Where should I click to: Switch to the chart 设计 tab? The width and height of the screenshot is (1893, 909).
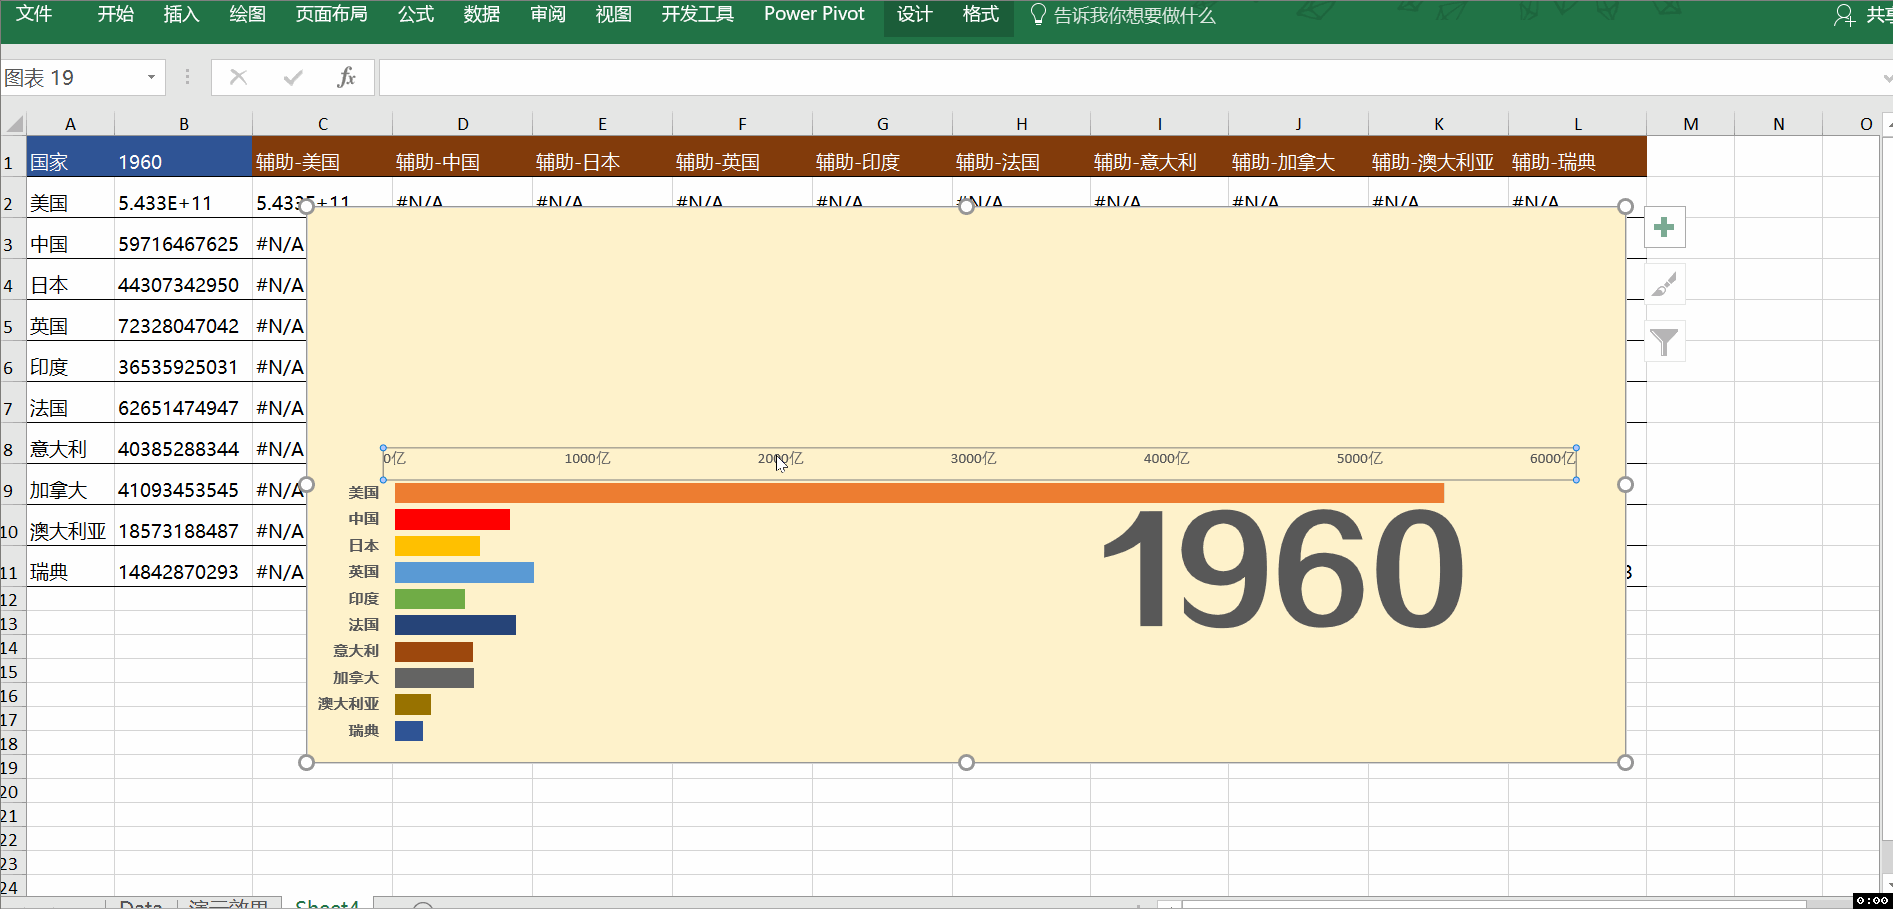915,14
